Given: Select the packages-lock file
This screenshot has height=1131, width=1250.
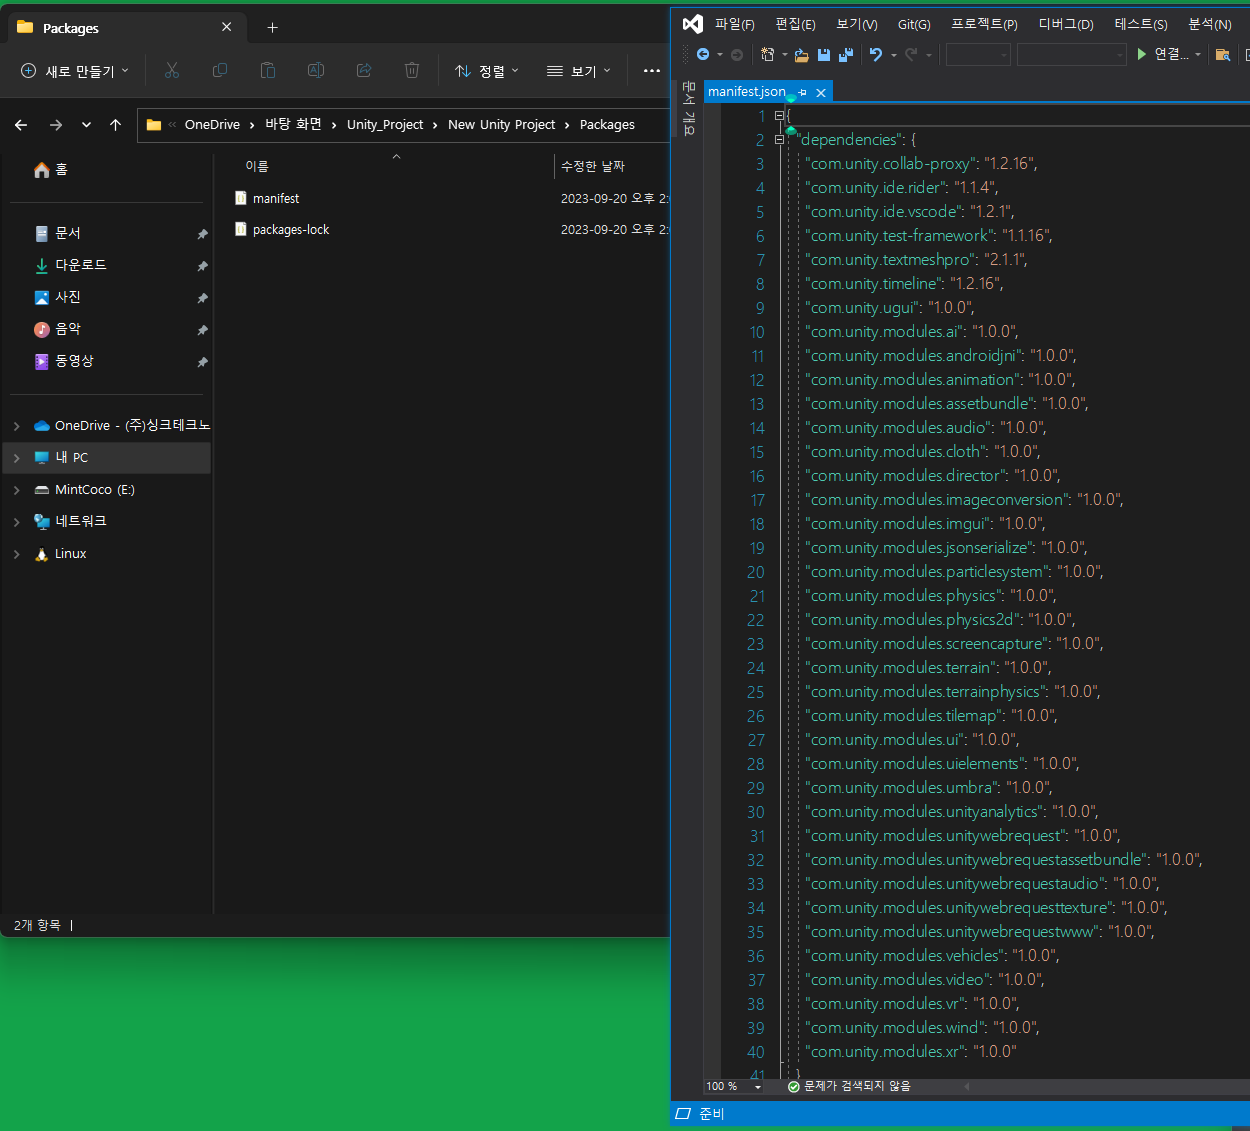Looking at the screenshot, I should [291, 230].
